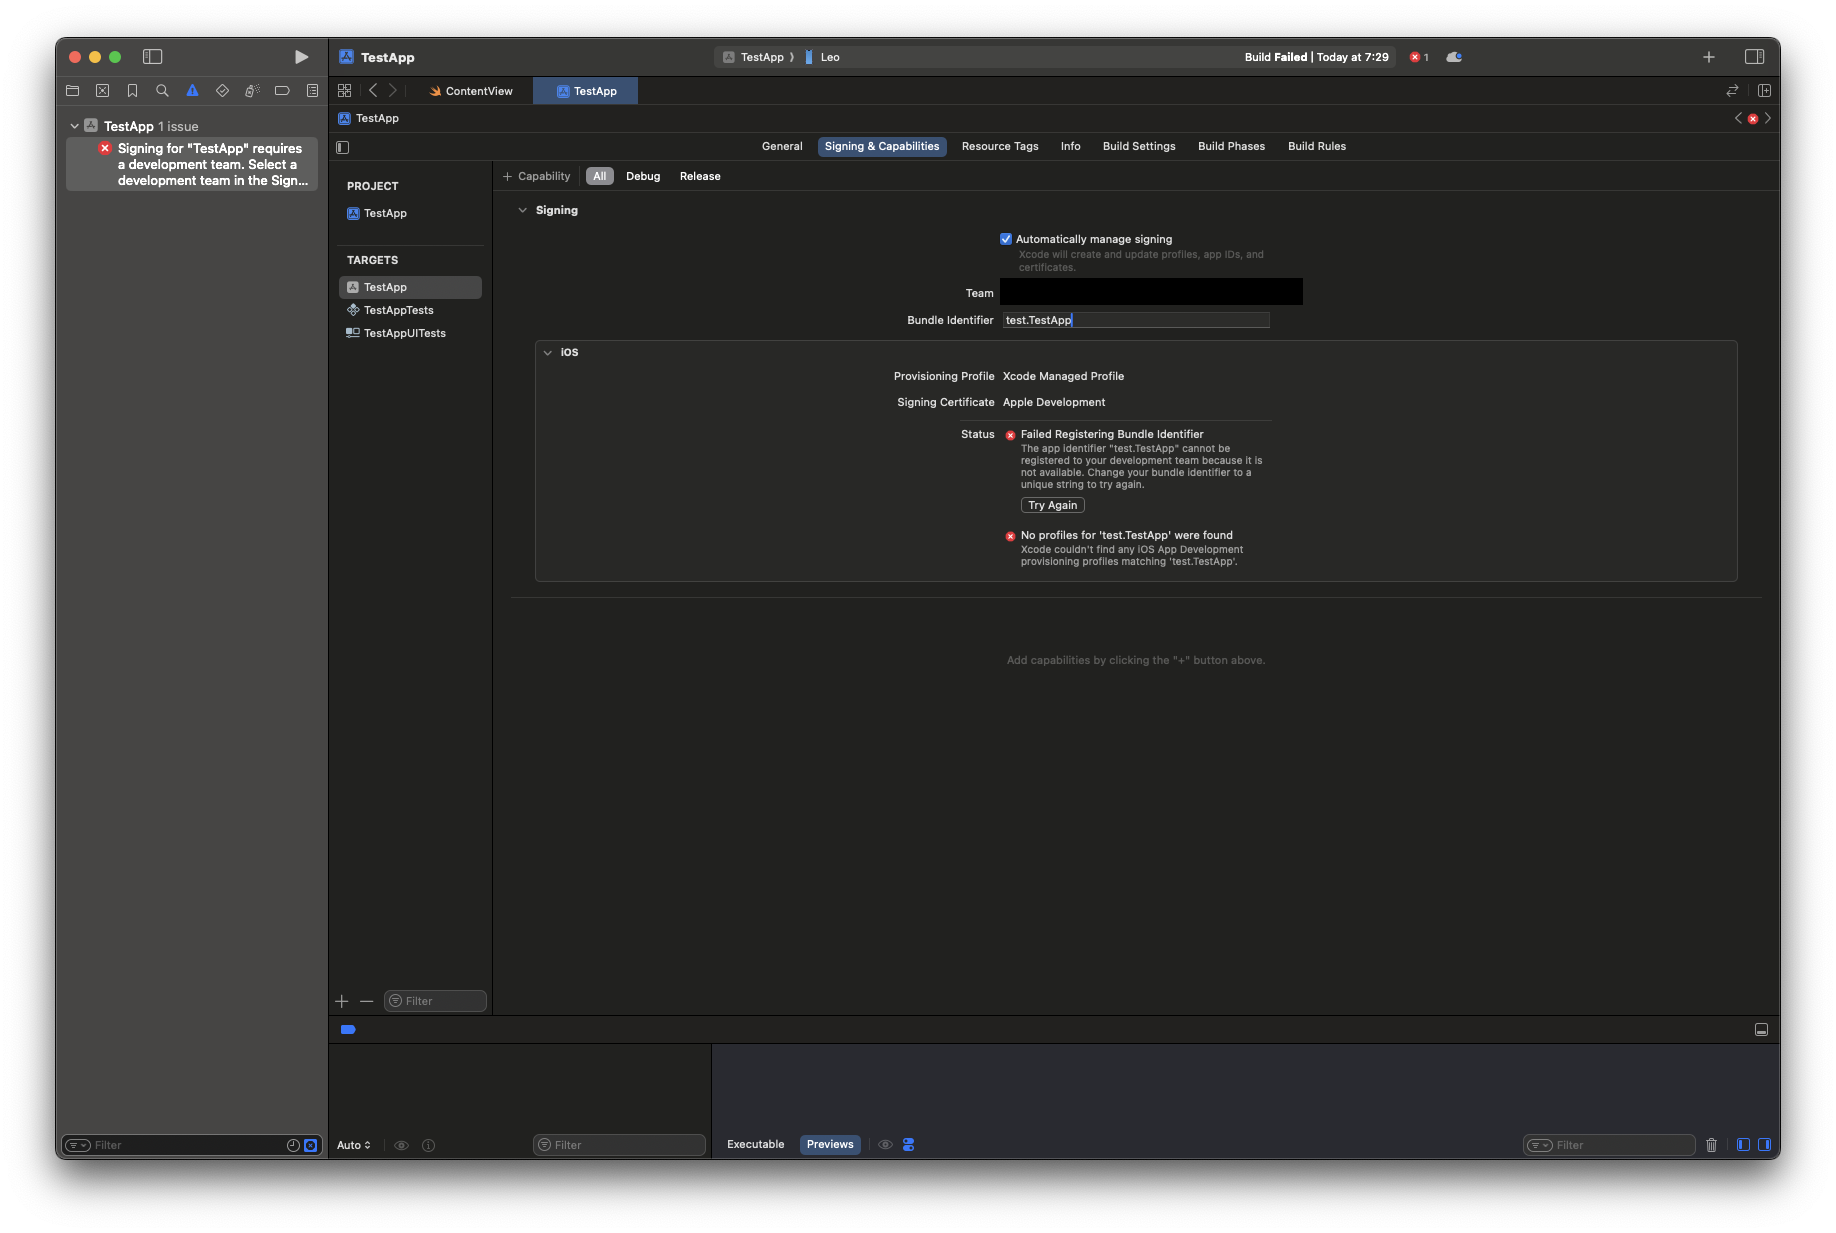1836x1233 pixels.
Task: Toggle the Previews filter in debug bar
Action: 830,1144
